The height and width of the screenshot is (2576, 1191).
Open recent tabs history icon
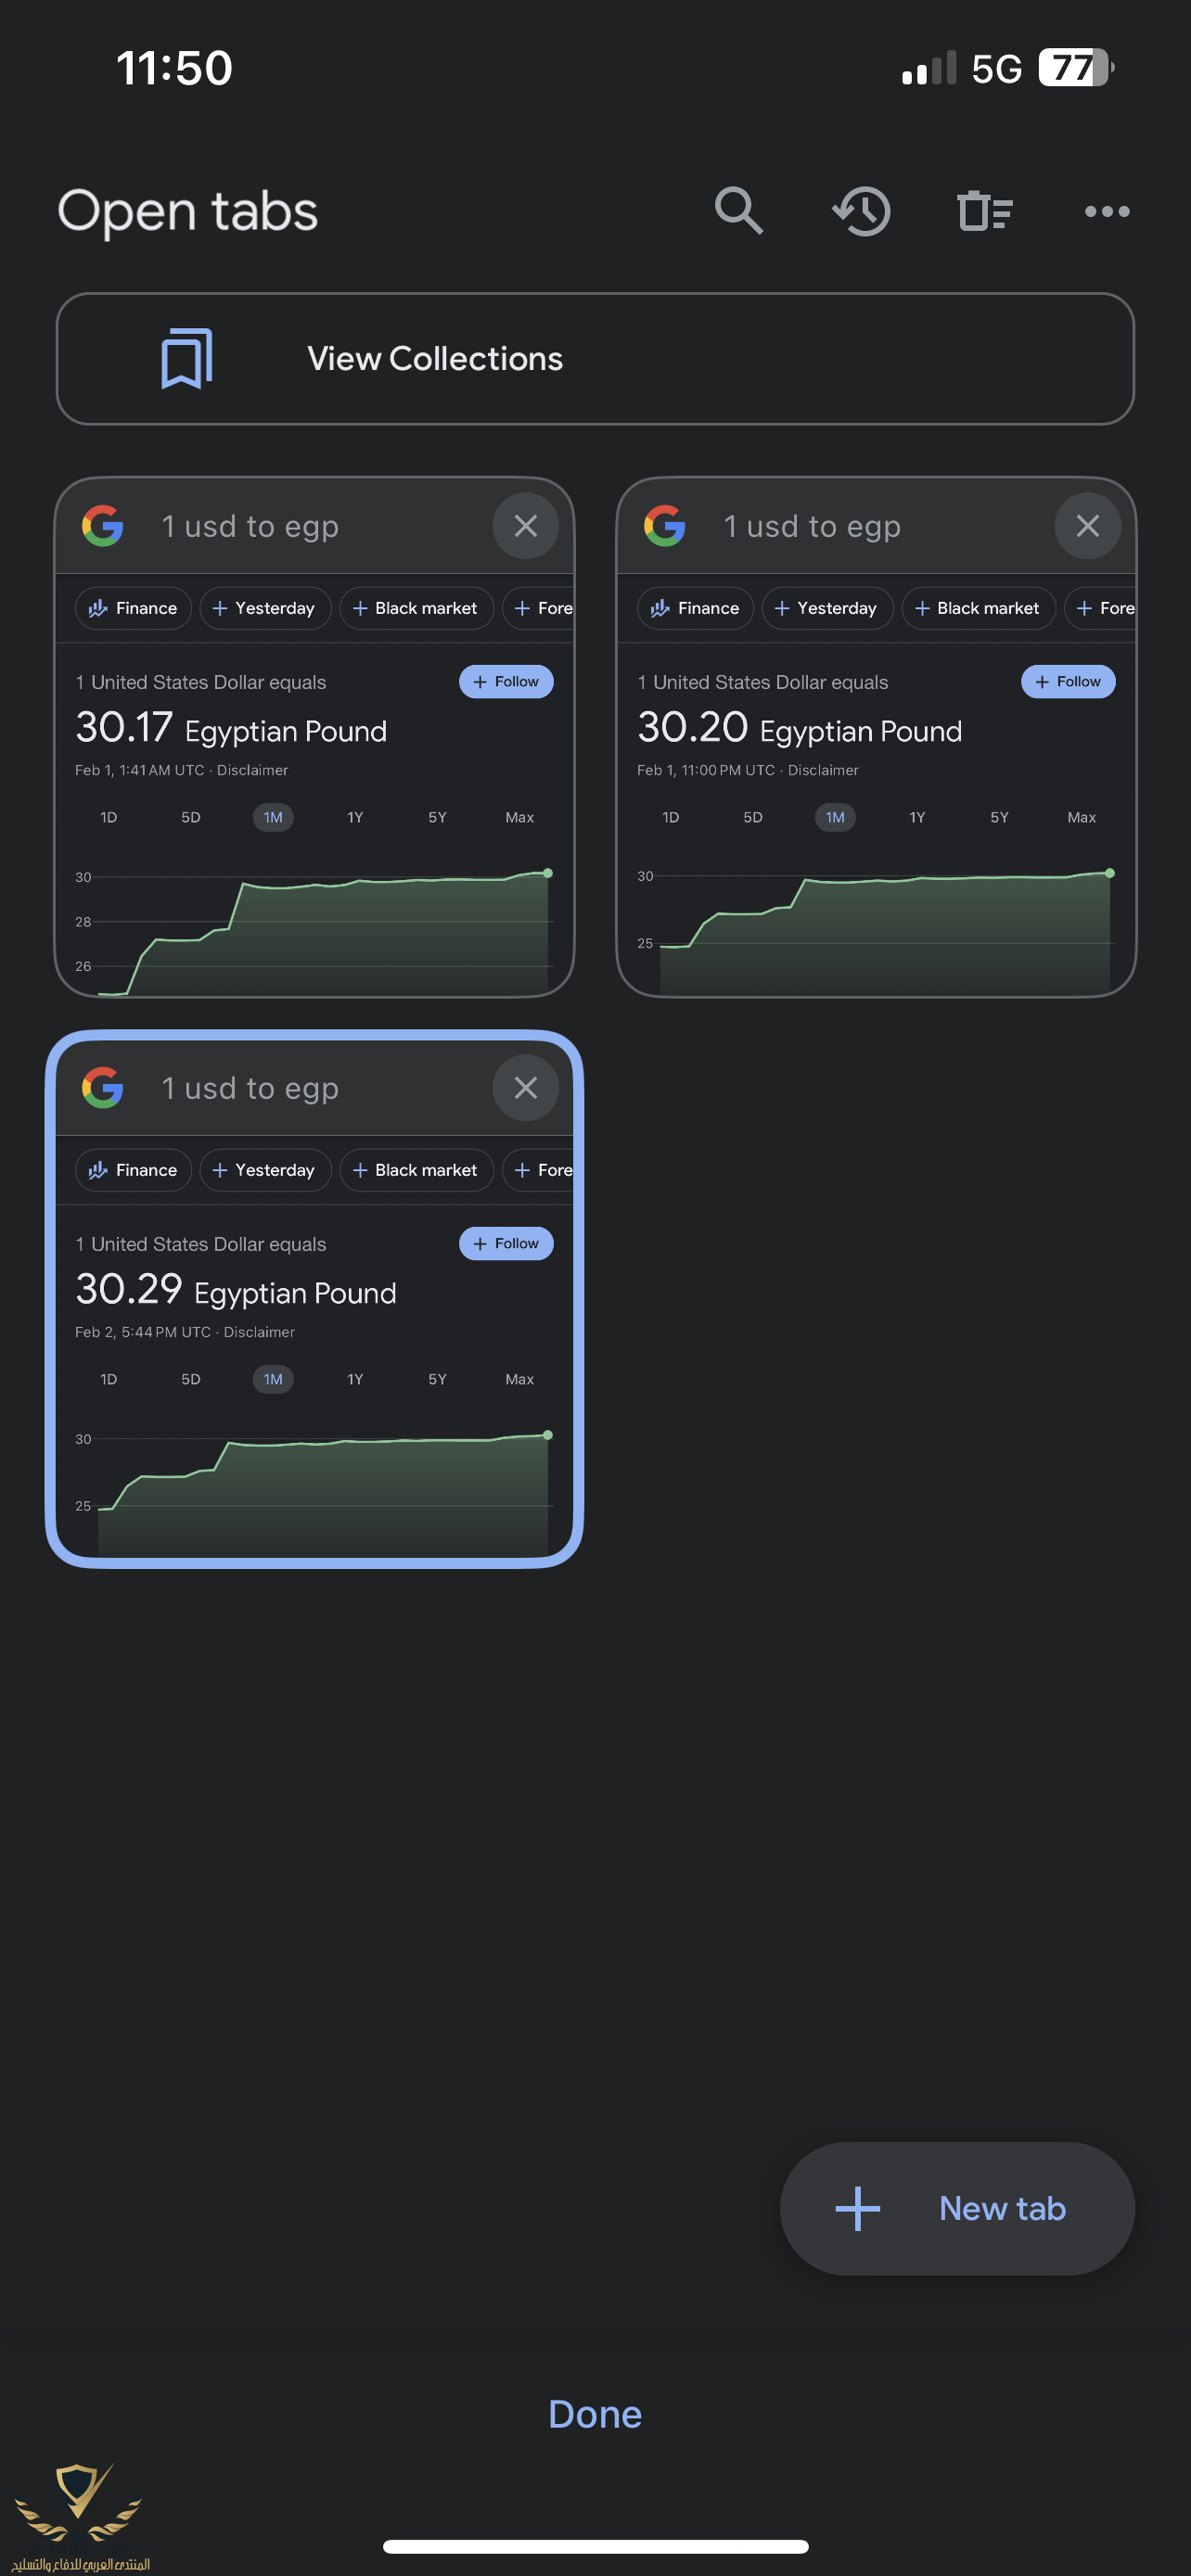[862, 211]
